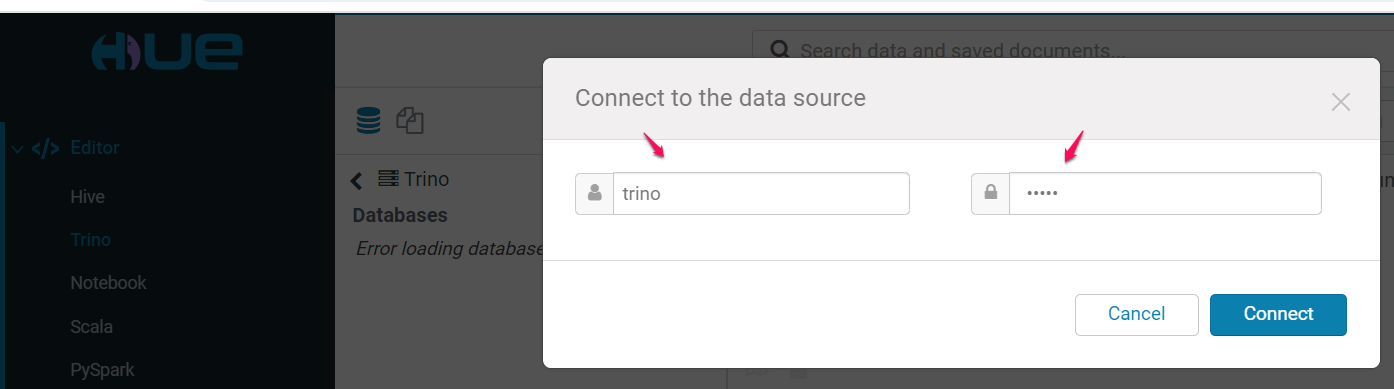The image size is (1394, 389).
Task: Select Trino editor in sidebar
Action: [90, 240]
